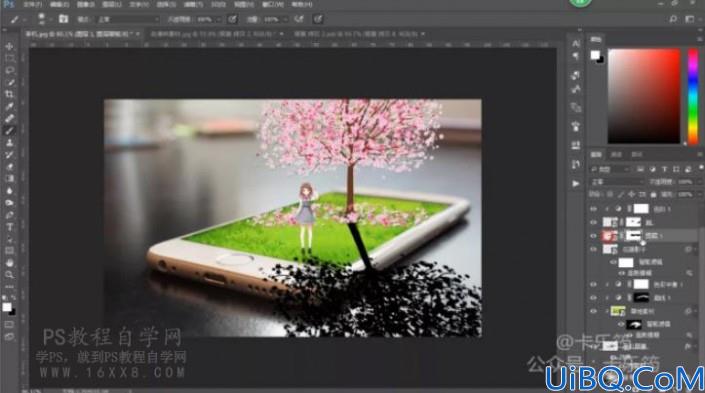Open the 编辑 (Edit) menu

tap(59, 4)
